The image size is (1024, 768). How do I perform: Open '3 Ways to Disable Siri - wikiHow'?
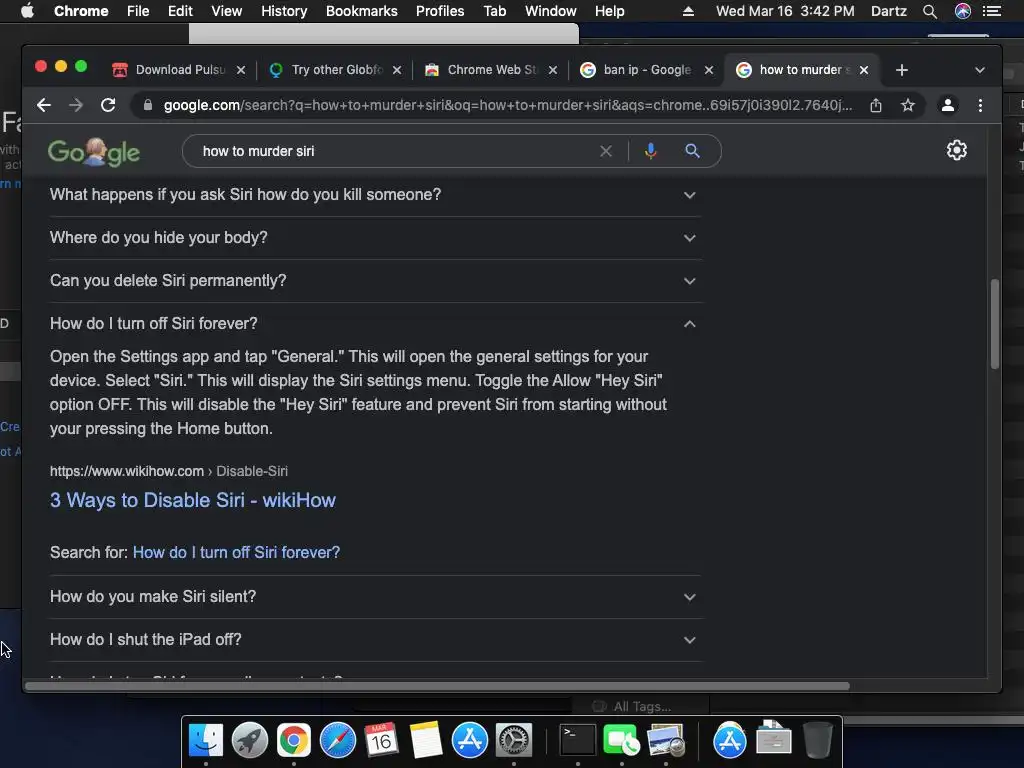pyautogui.click(x=193, y=500)
